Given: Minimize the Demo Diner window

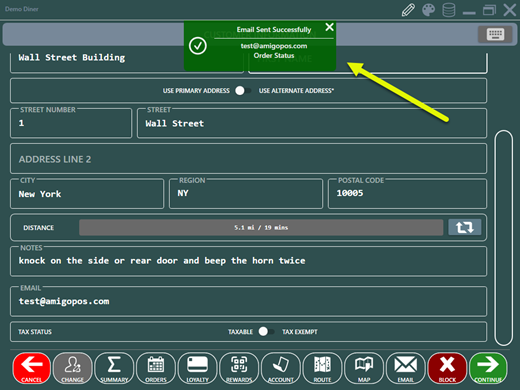Looking at the screenshot, I should pyautogui.click(x=469, y=13).
